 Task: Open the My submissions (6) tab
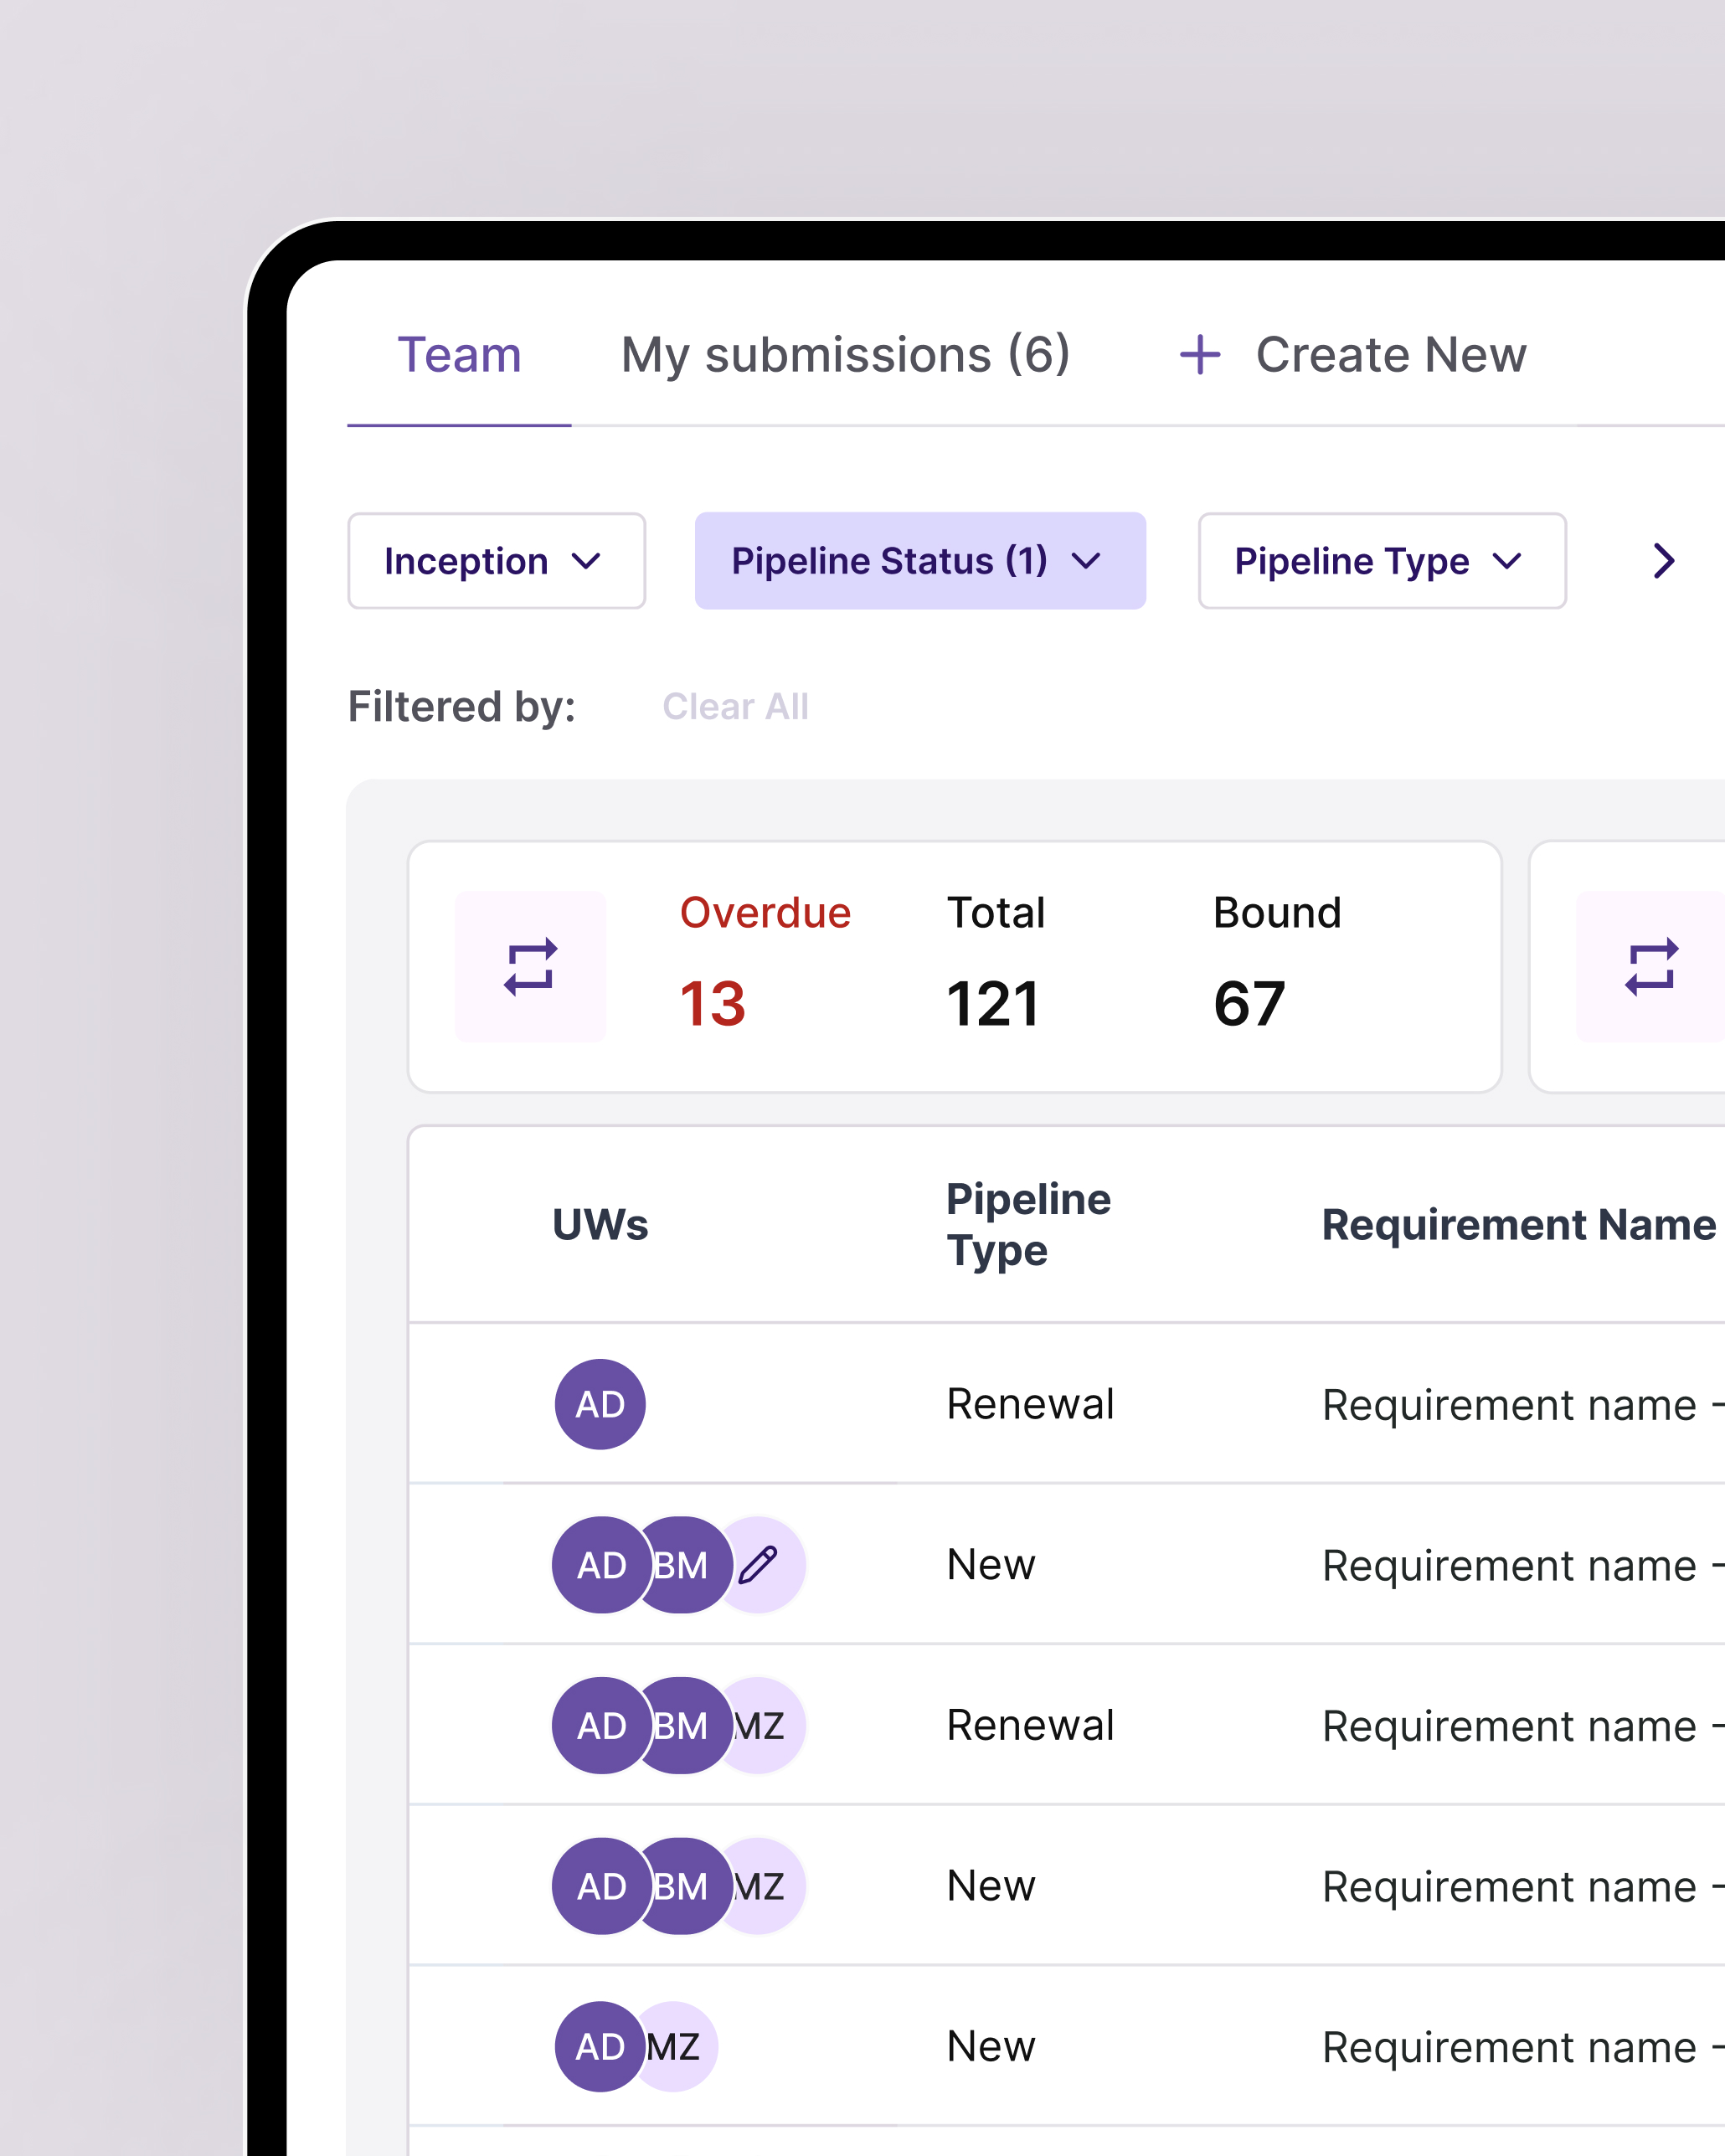[845, 355]
